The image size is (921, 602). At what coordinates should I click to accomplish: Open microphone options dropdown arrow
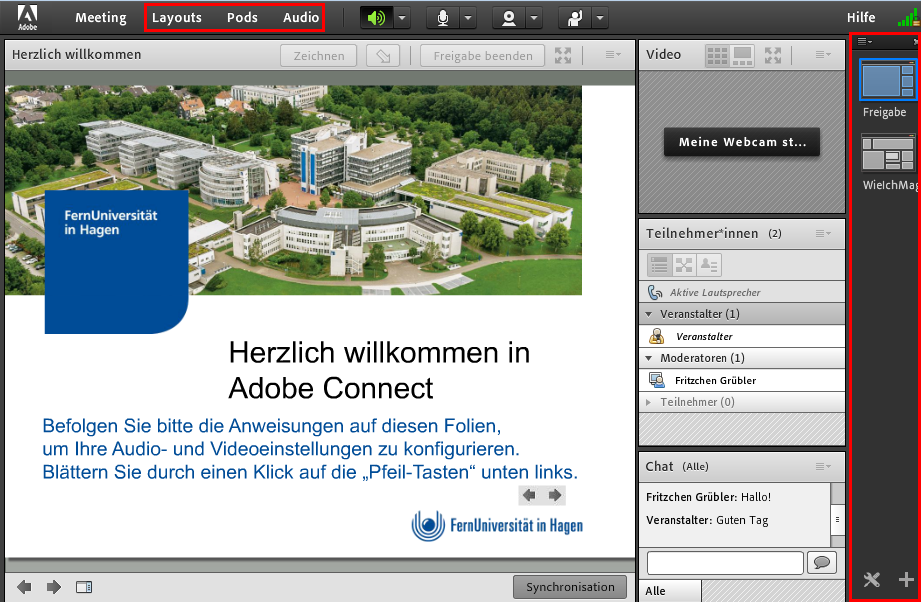pos(468,18)
